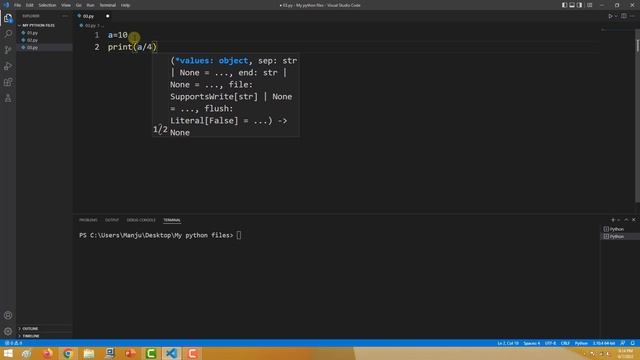This screenshot has width=640, height=360.
Task: Open the Terminal menu
Action: pos(108,5)
